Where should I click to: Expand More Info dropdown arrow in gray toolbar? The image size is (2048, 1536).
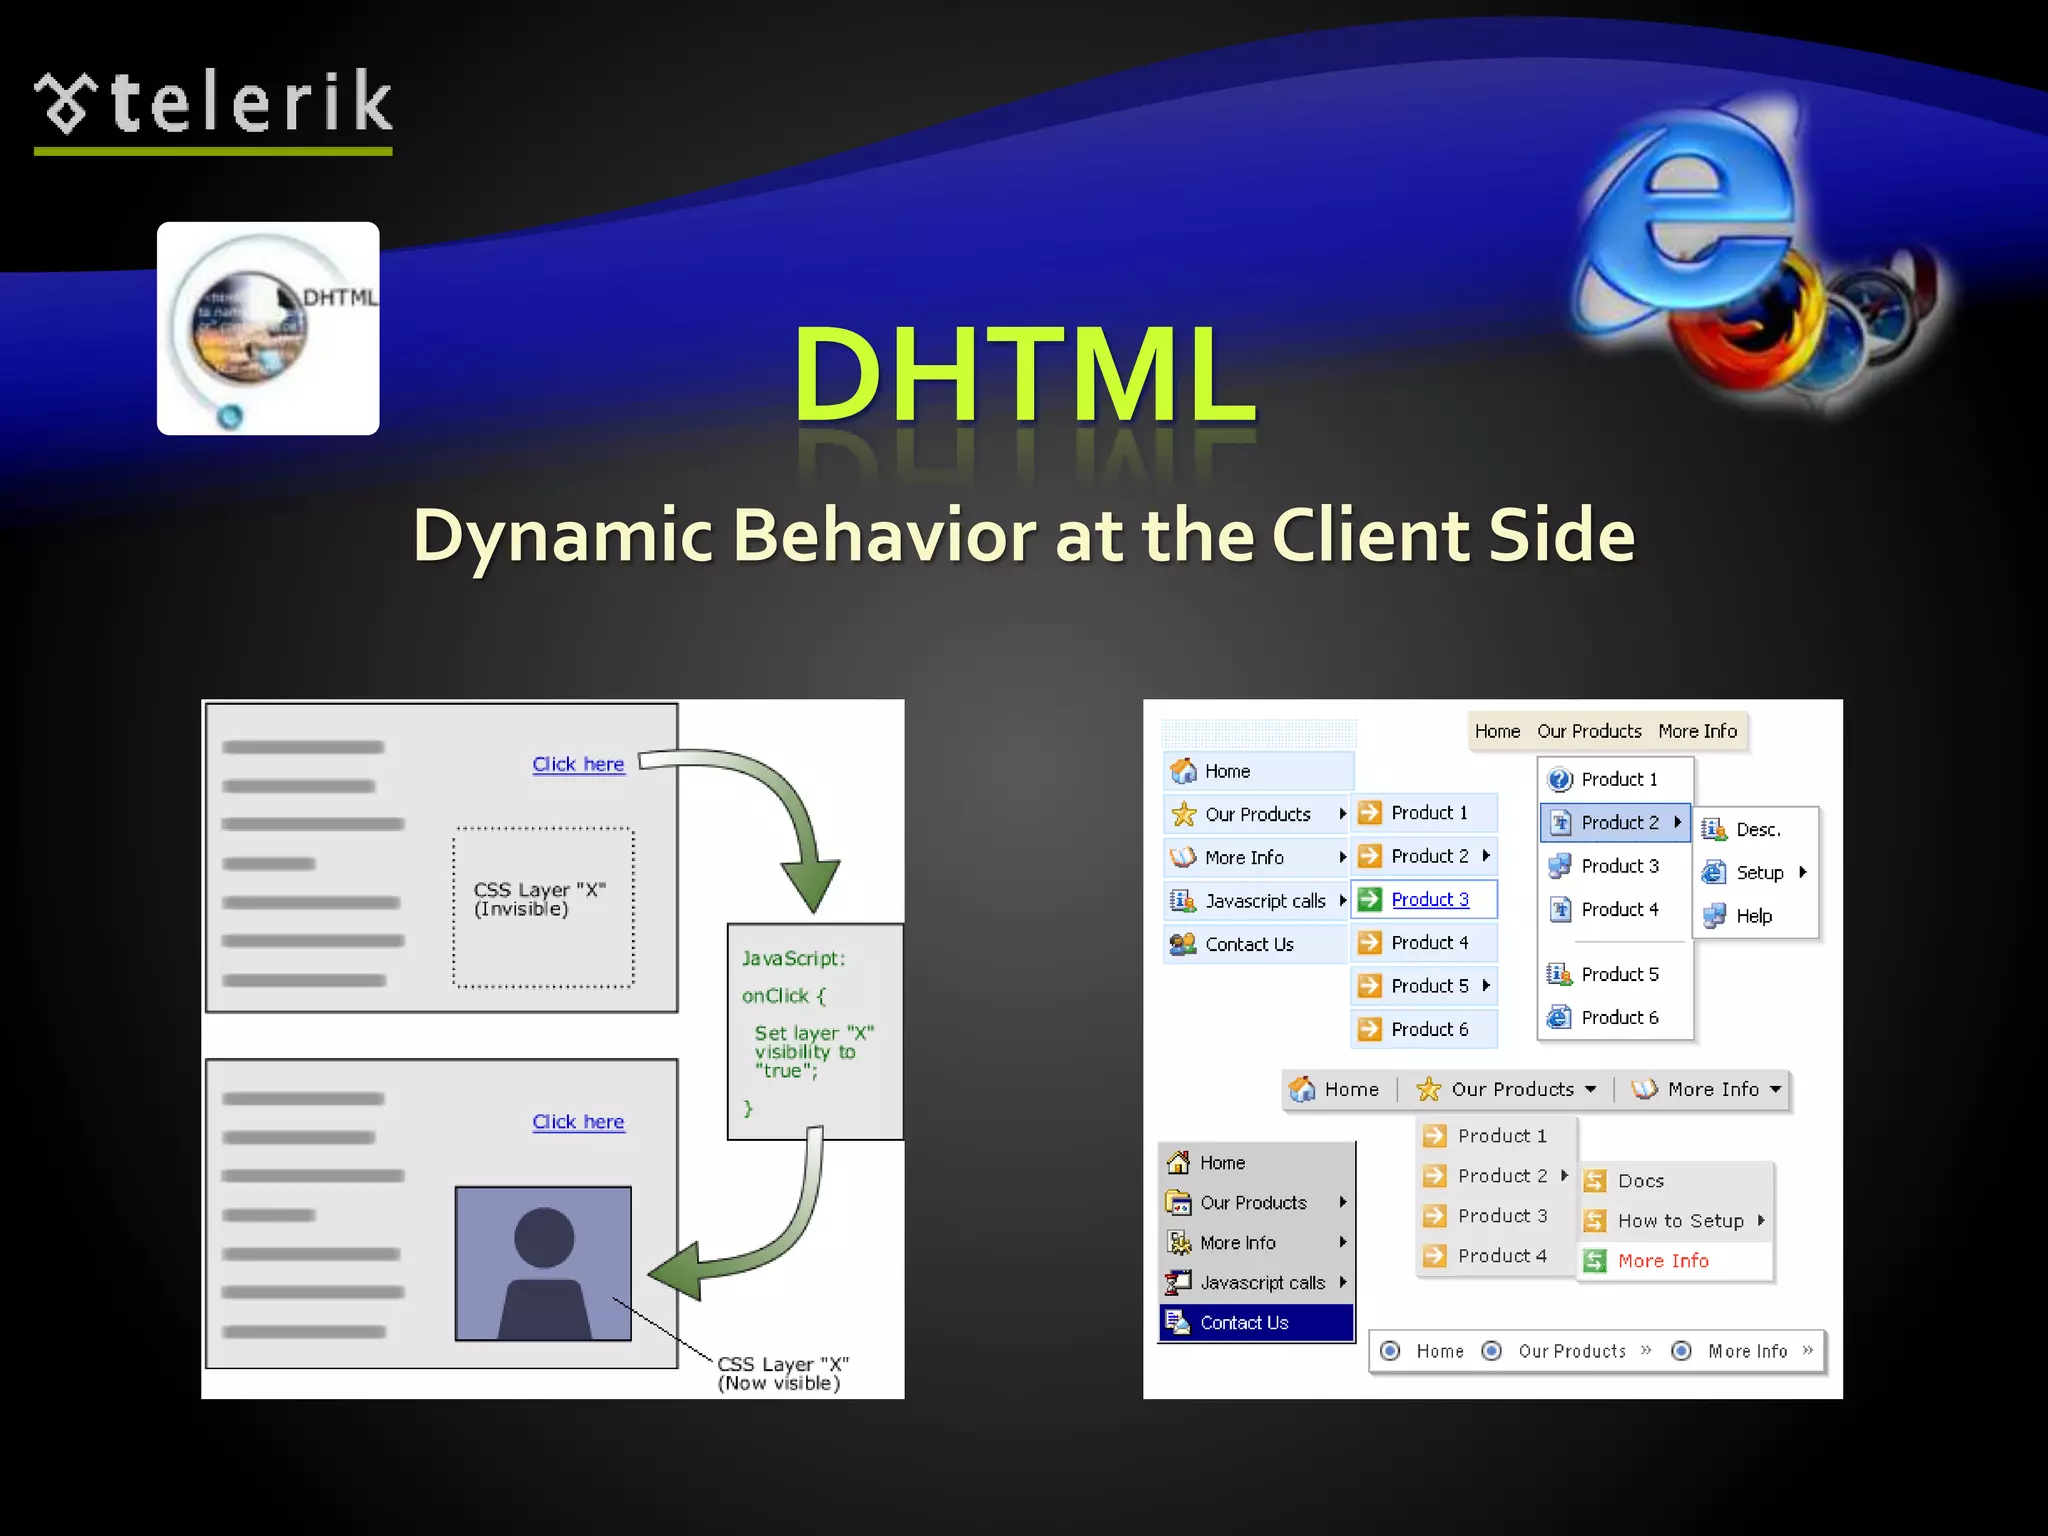(x=1775, y=1089)
